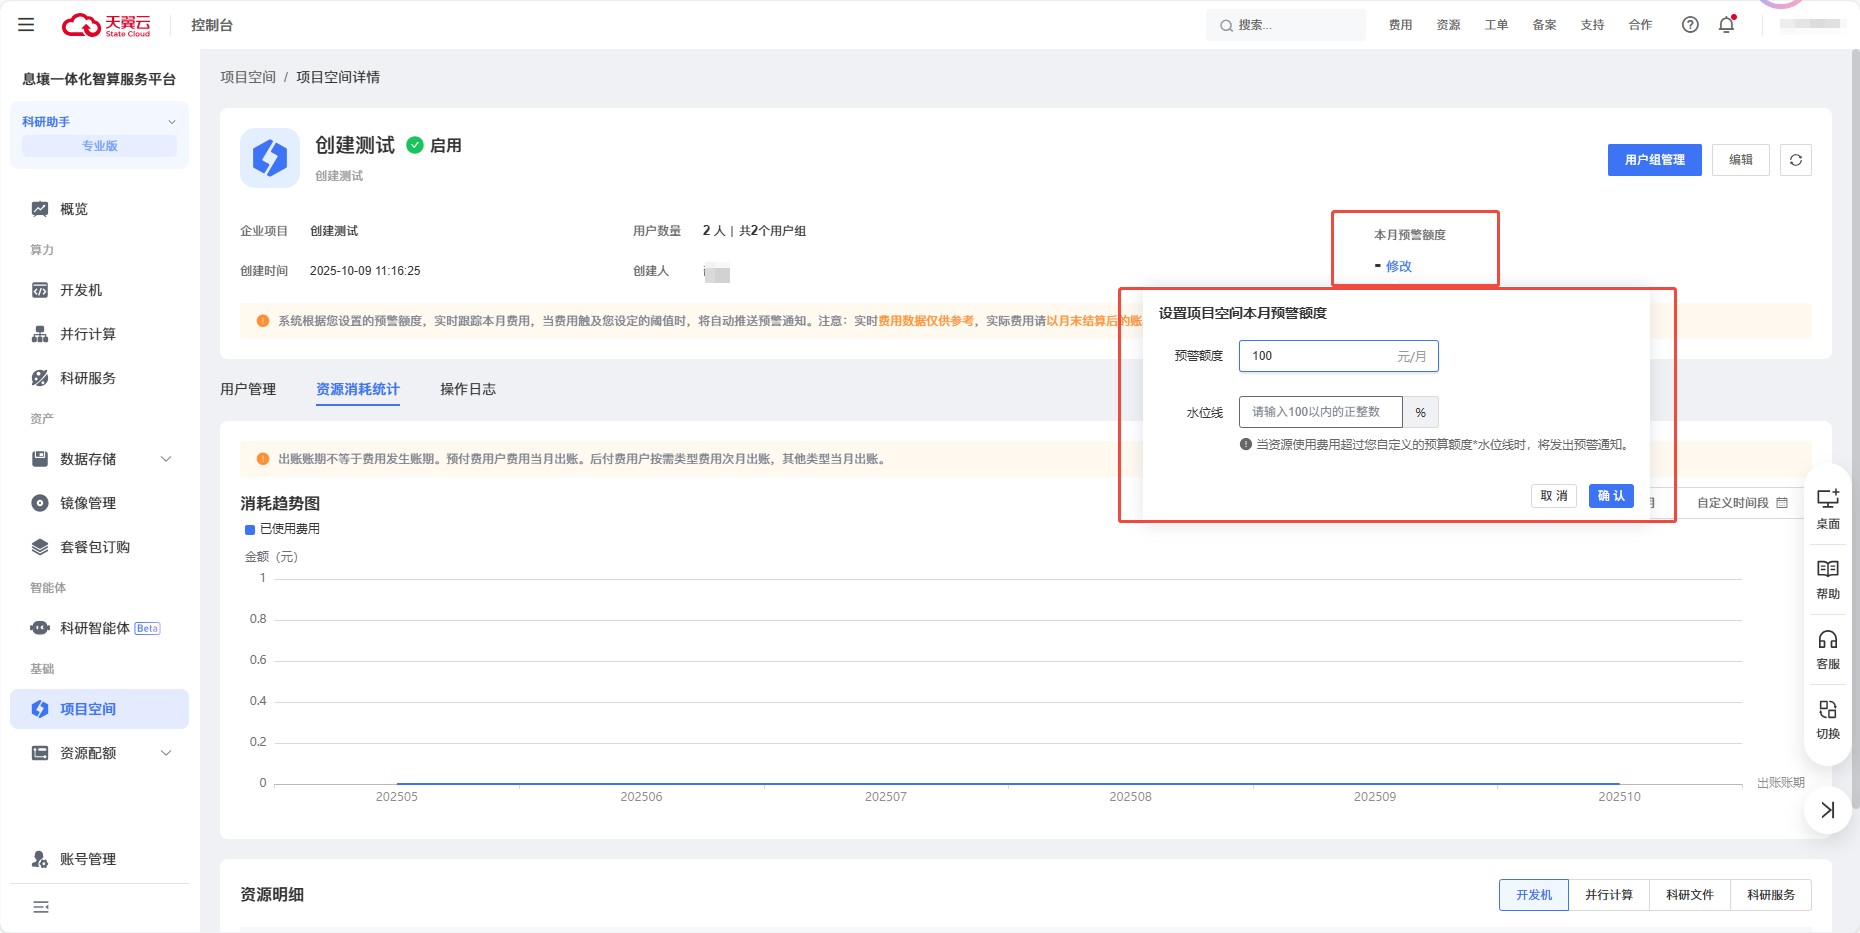The image size is (1860, 933).
Task: Expand the 资源配额 sidebar menu
Action: (166, 753)
